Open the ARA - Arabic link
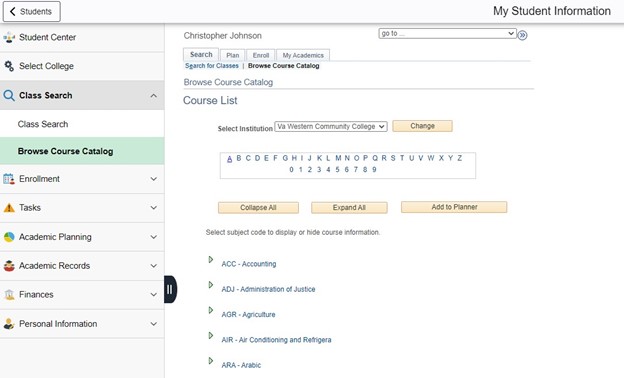Screen dimensions: 624x378 241,365
